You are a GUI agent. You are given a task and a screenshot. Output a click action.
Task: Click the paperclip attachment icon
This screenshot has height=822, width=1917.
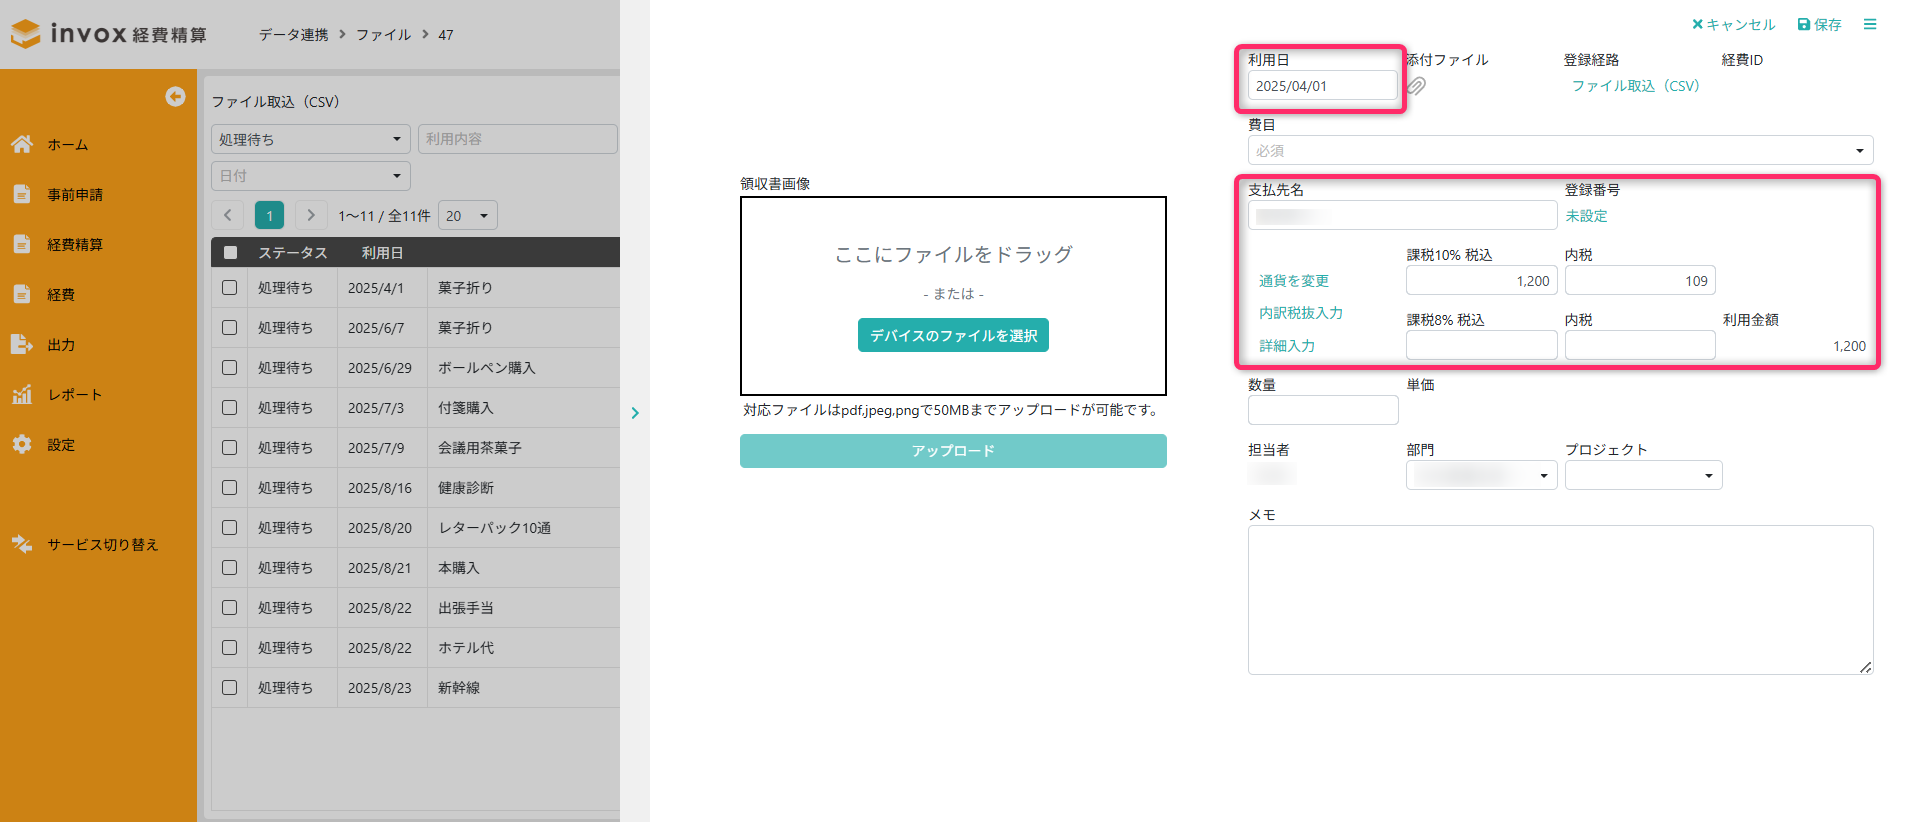1416,86
